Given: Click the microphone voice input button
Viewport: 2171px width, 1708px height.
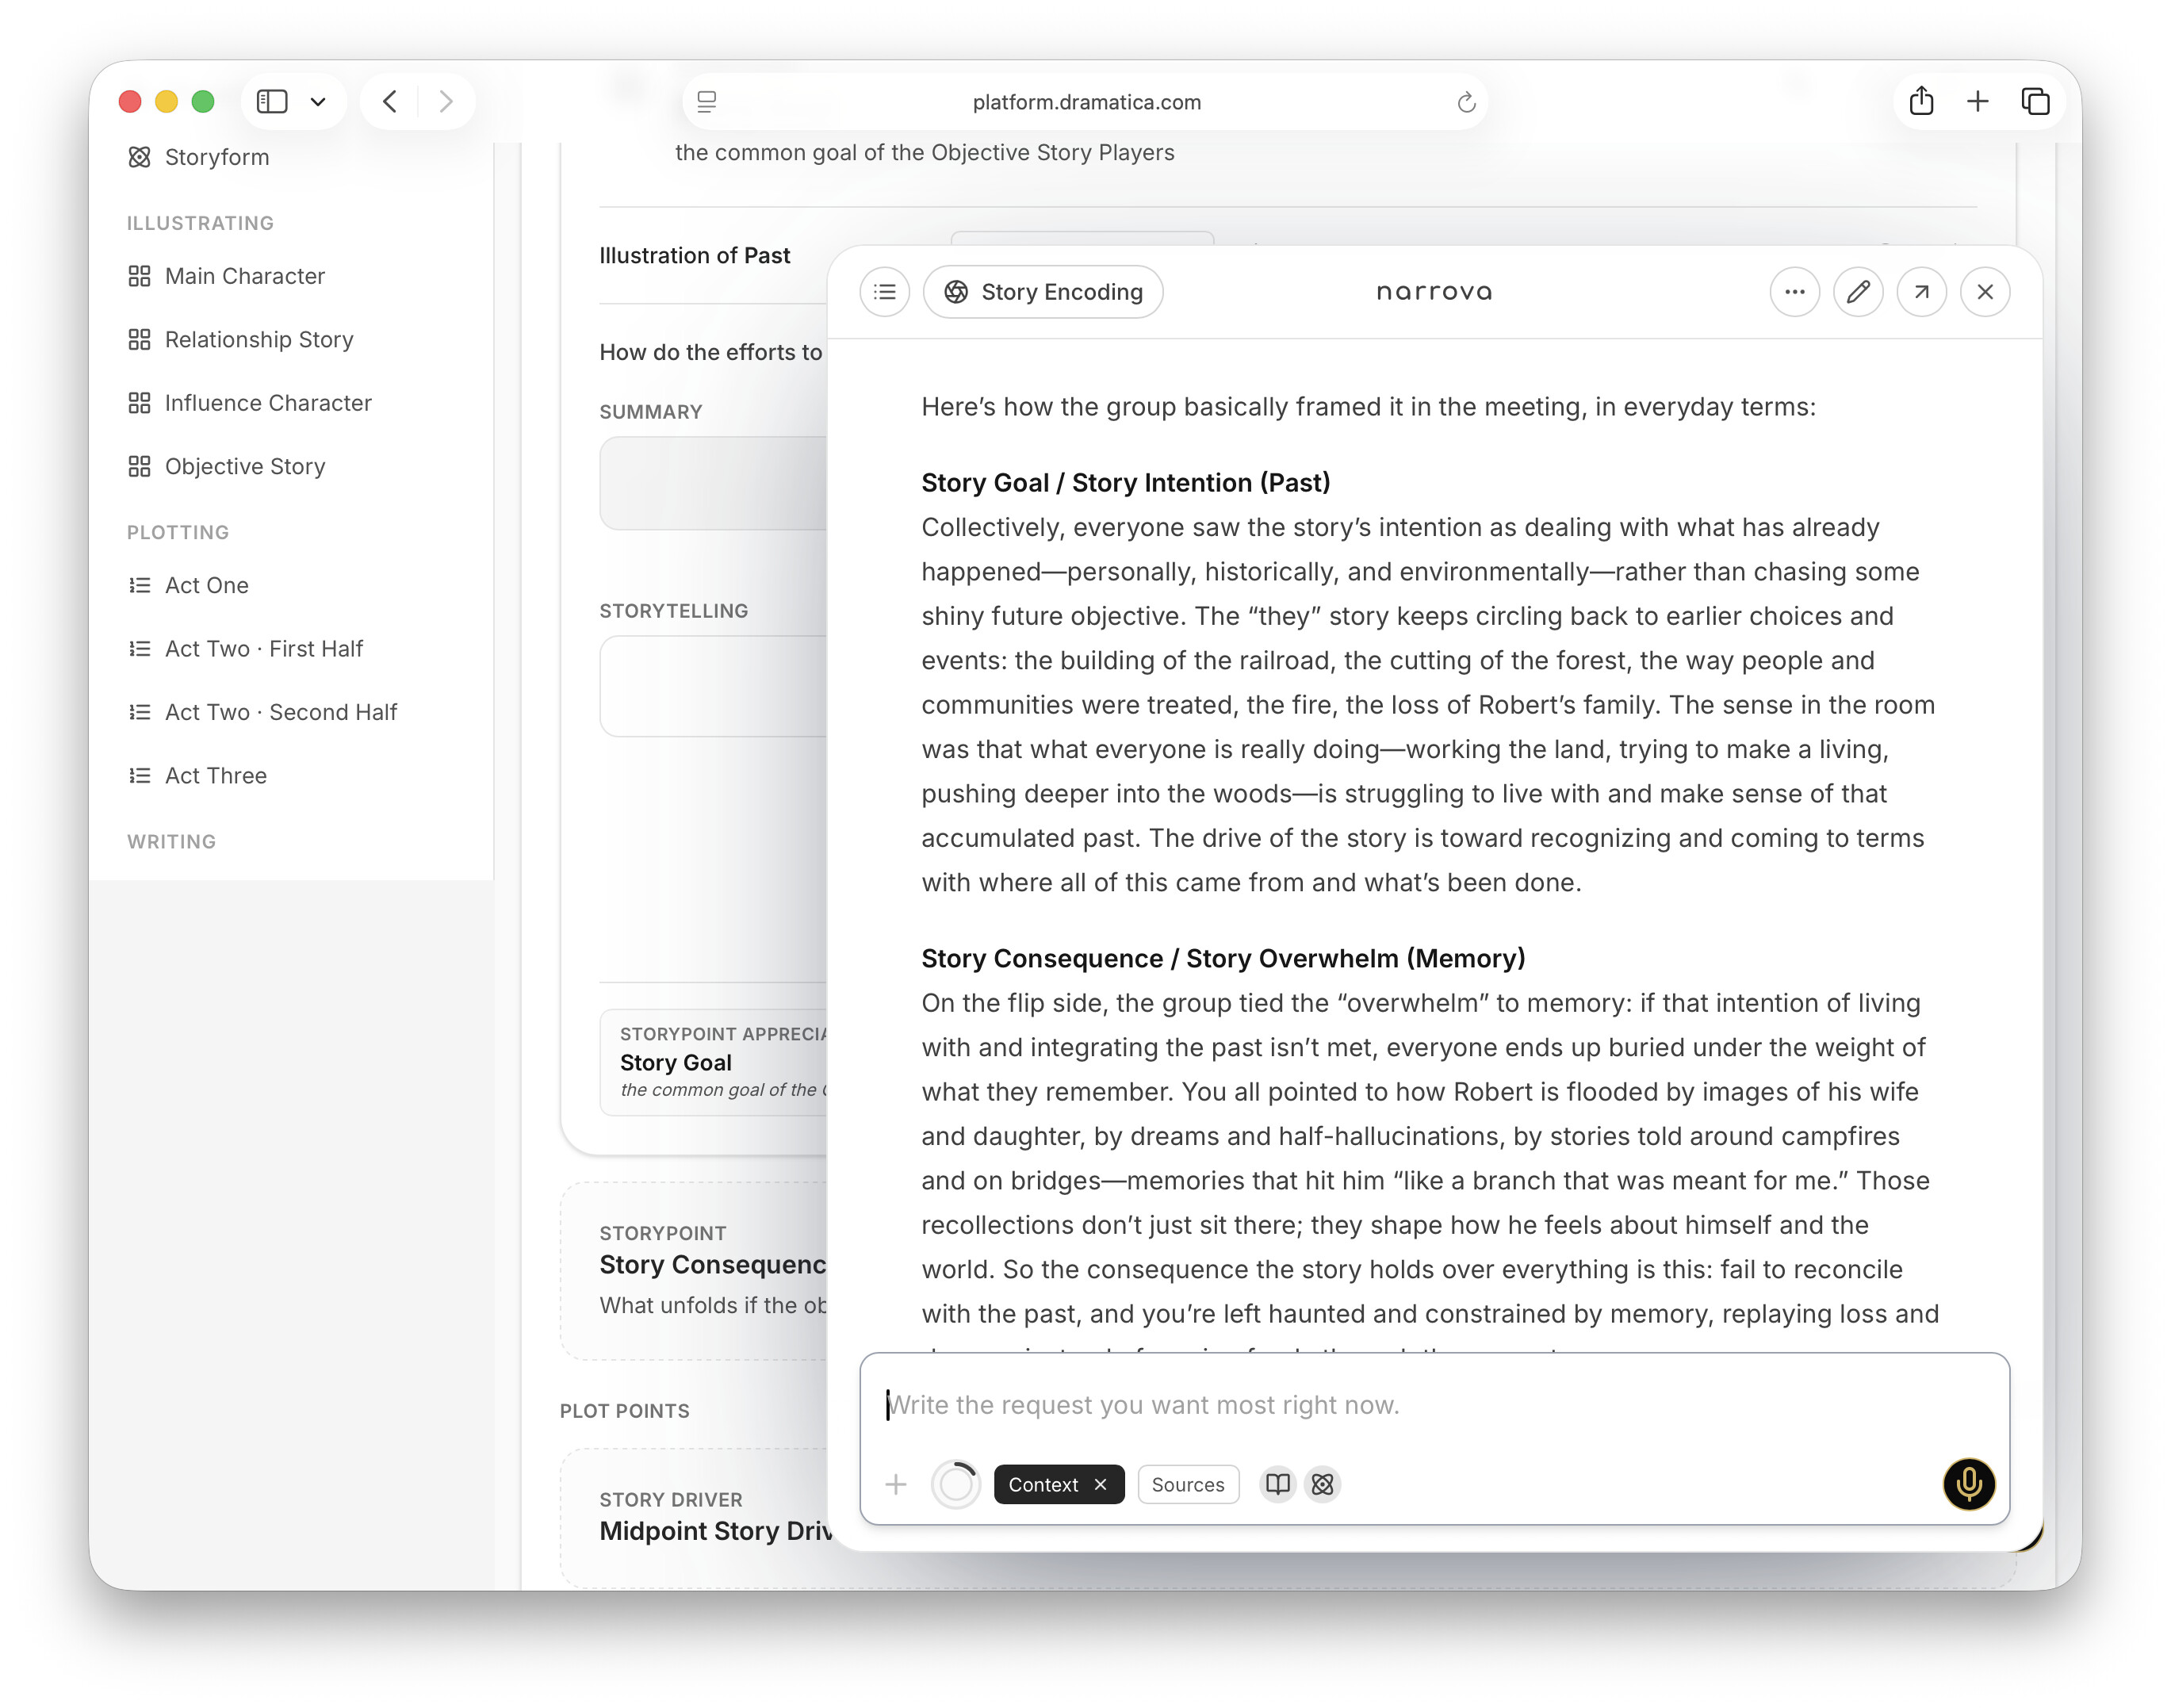Looking at the screenshot, I should (1968, 1484).
